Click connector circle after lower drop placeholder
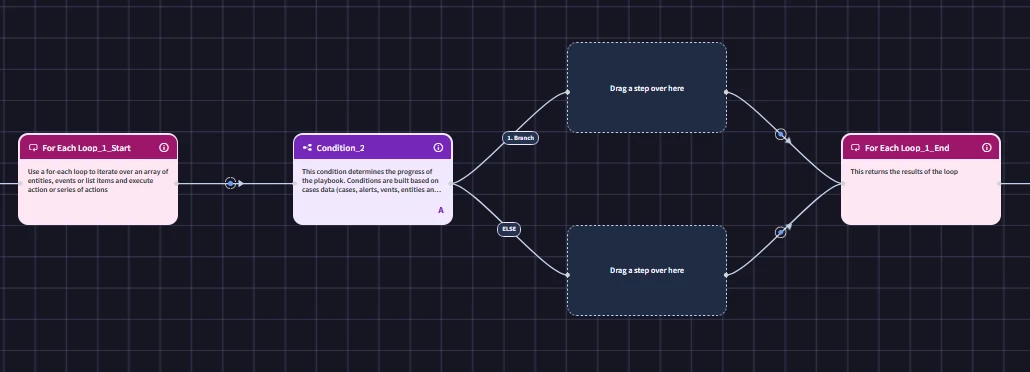The width and height of the screenshot is (1030, 372). tap(780, 232)
